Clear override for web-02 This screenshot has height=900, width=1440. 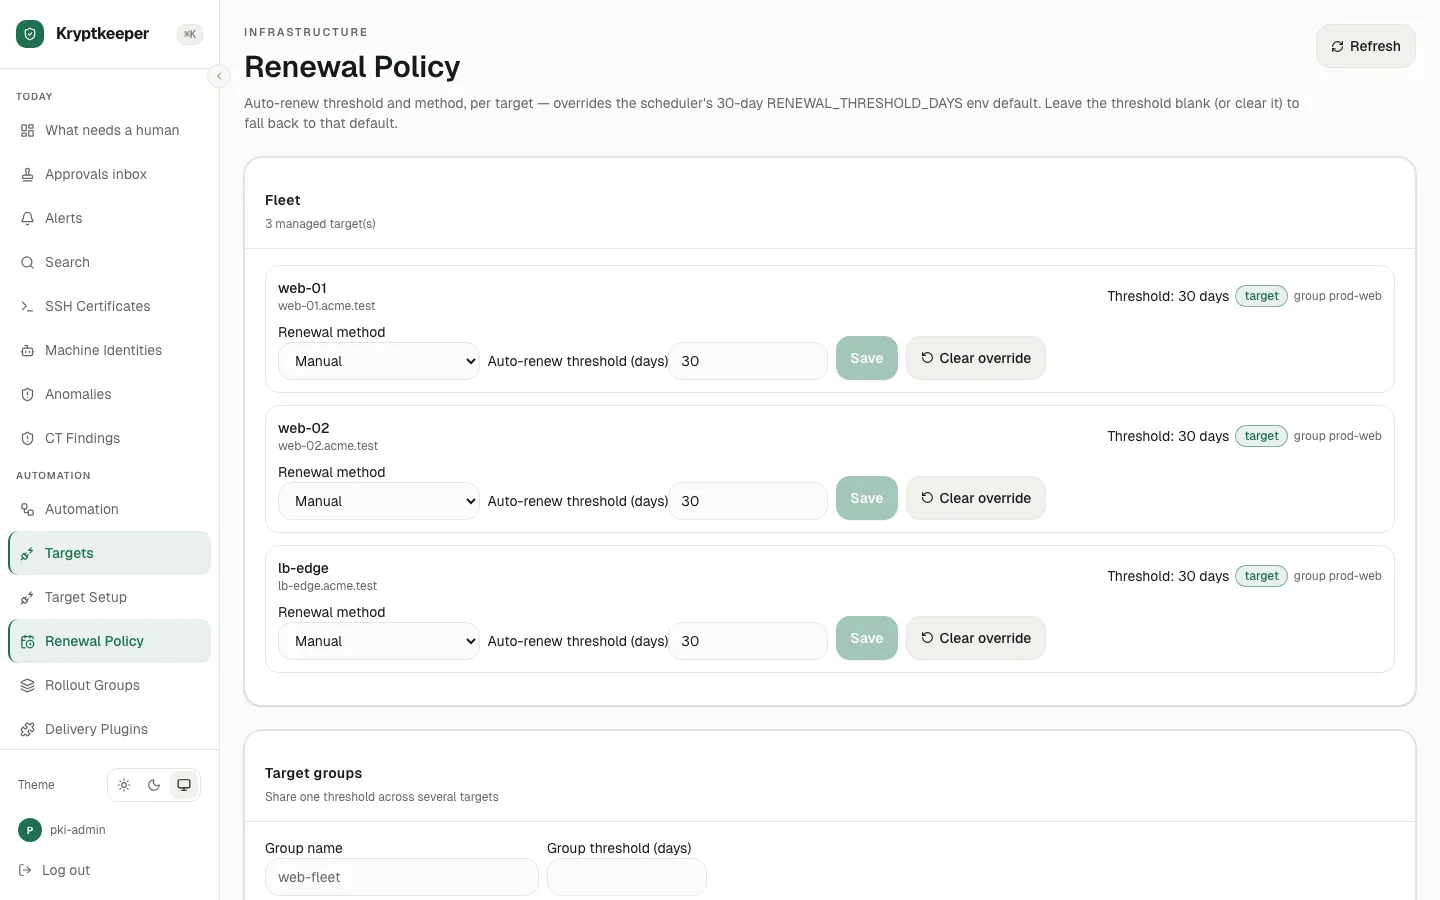(976, 498)
